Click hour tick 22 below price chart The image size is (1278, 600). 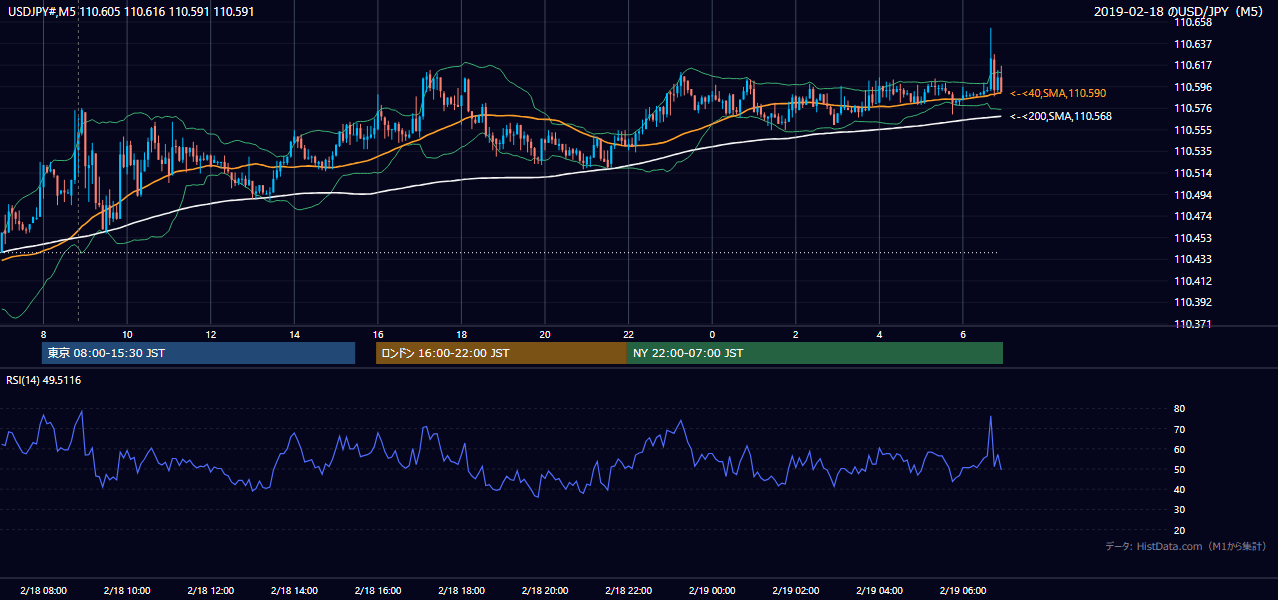point(628,333)
